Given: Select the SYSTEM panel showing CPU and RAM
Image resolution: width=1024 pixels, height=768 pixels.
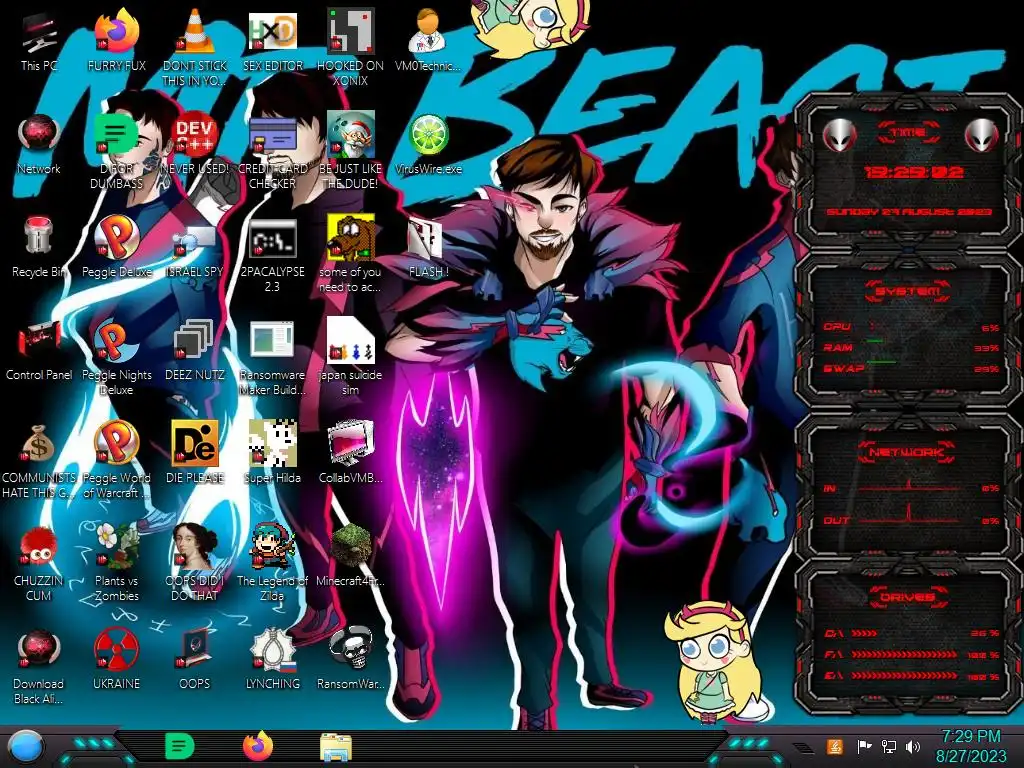Looking at the screenshot, I should (x=908, y=332).
